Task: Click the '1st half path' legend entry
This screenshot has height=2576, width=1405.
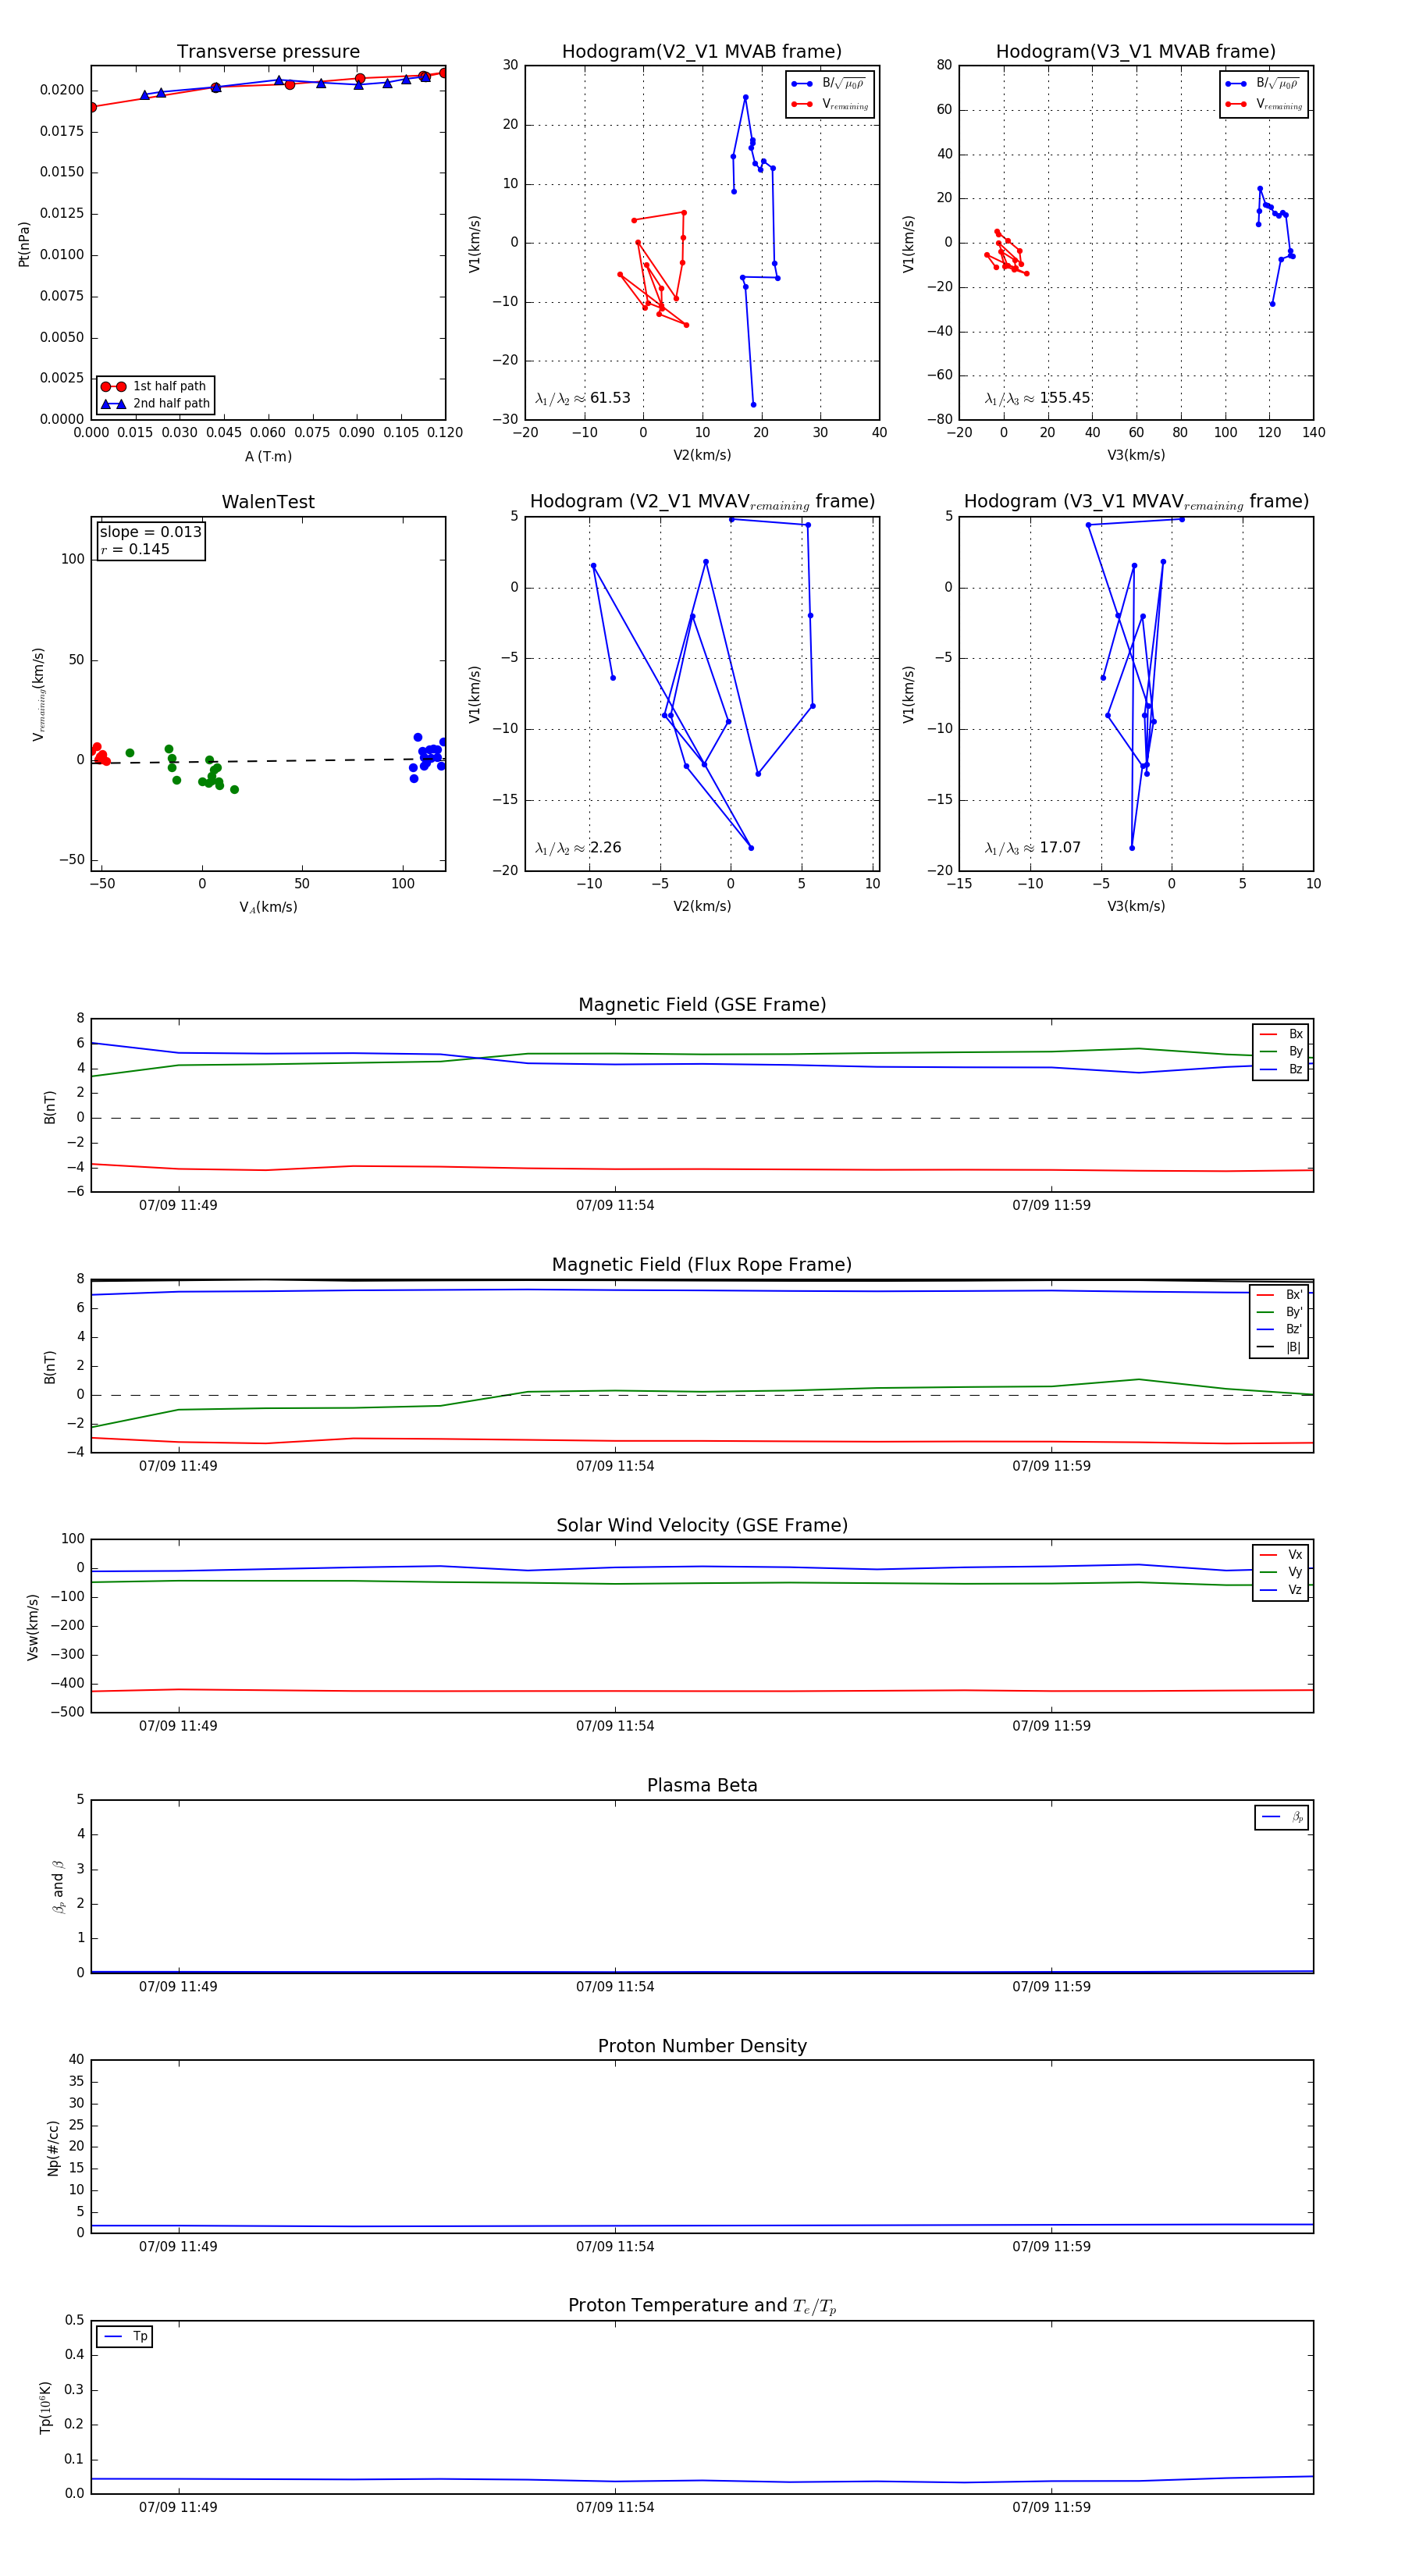Action: point(155,386)
